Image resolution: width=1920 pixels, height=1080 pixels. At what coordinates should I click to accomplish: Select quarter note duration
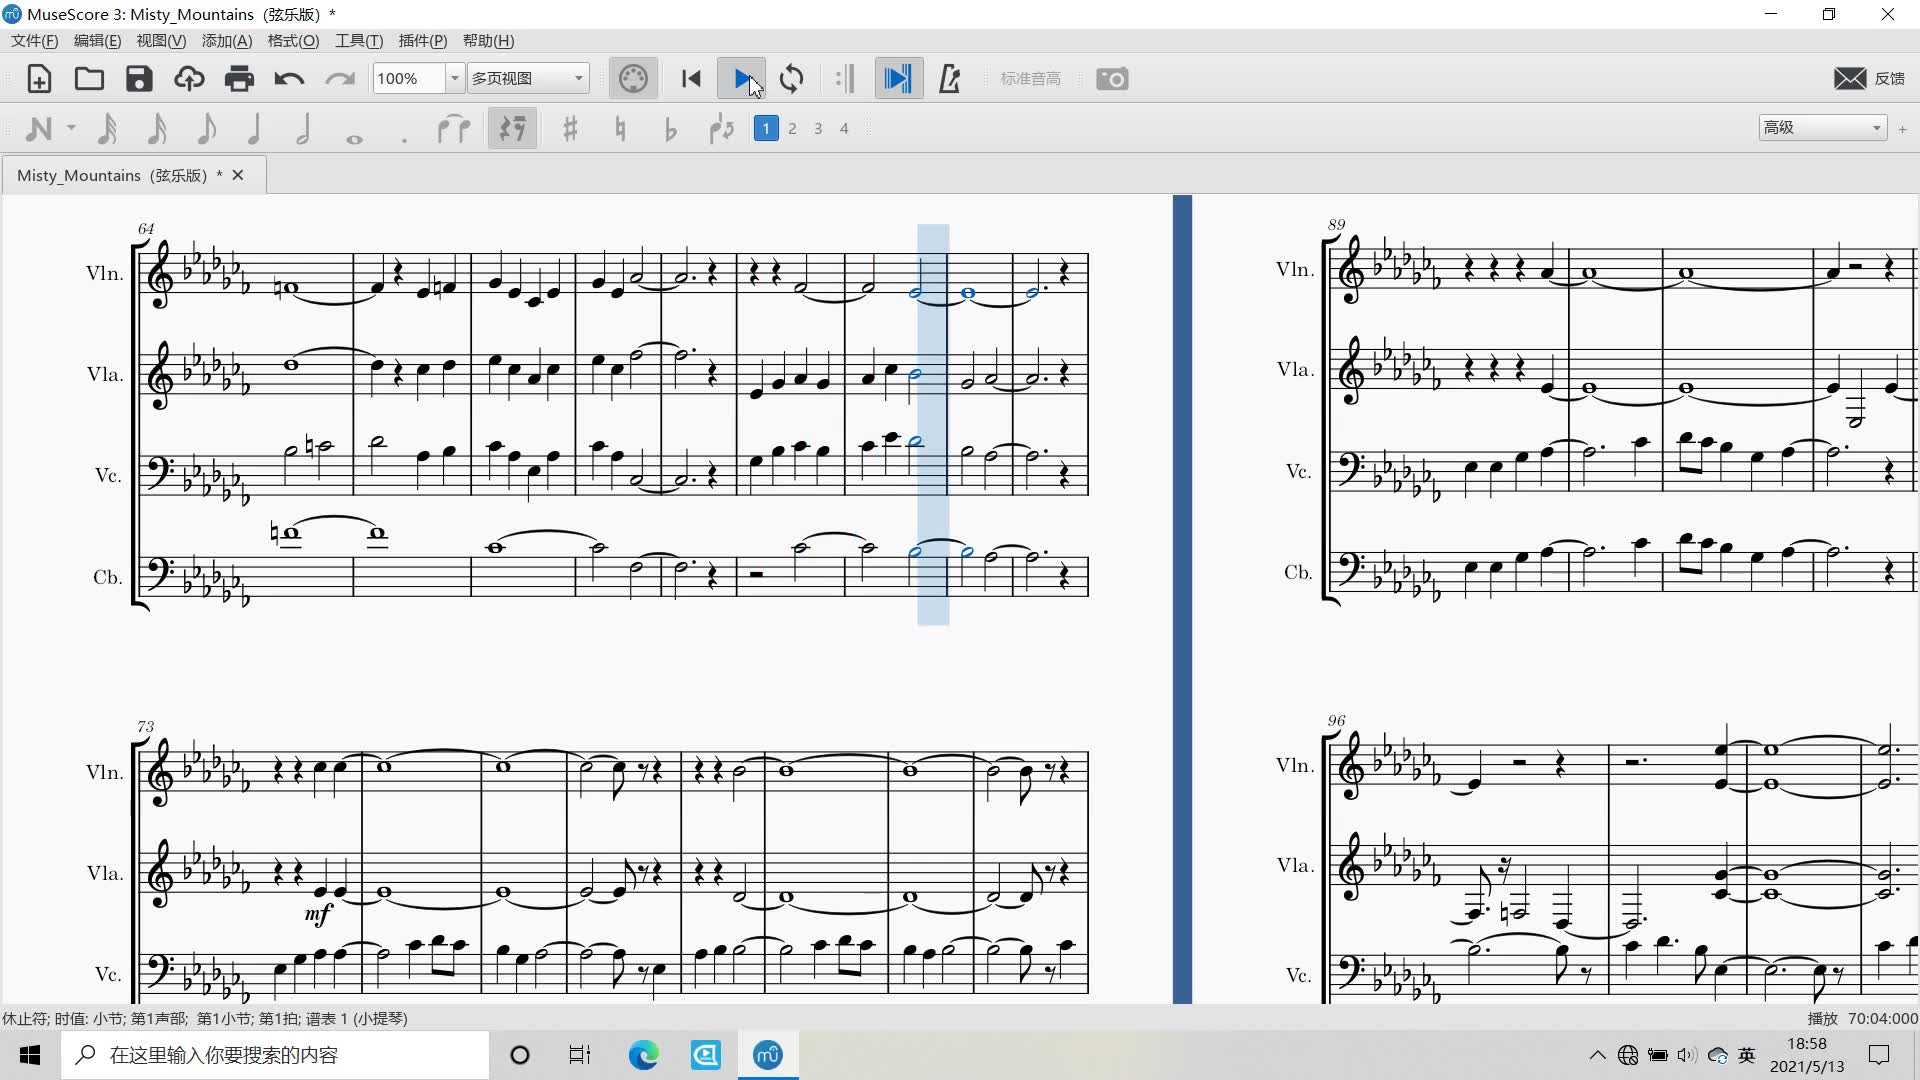[x=254, y=128]
